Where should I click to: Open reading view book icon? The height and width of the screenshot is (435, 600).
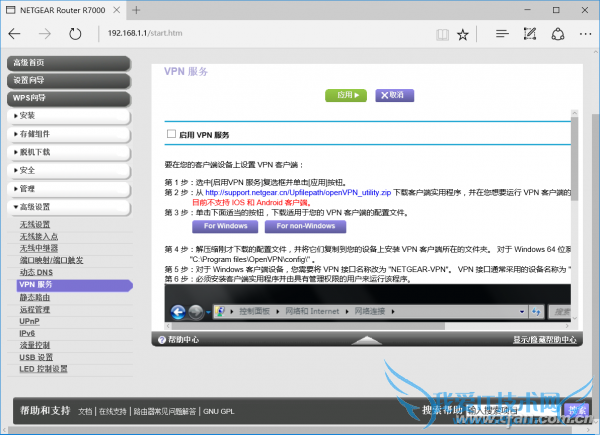(x=442, y=35)
